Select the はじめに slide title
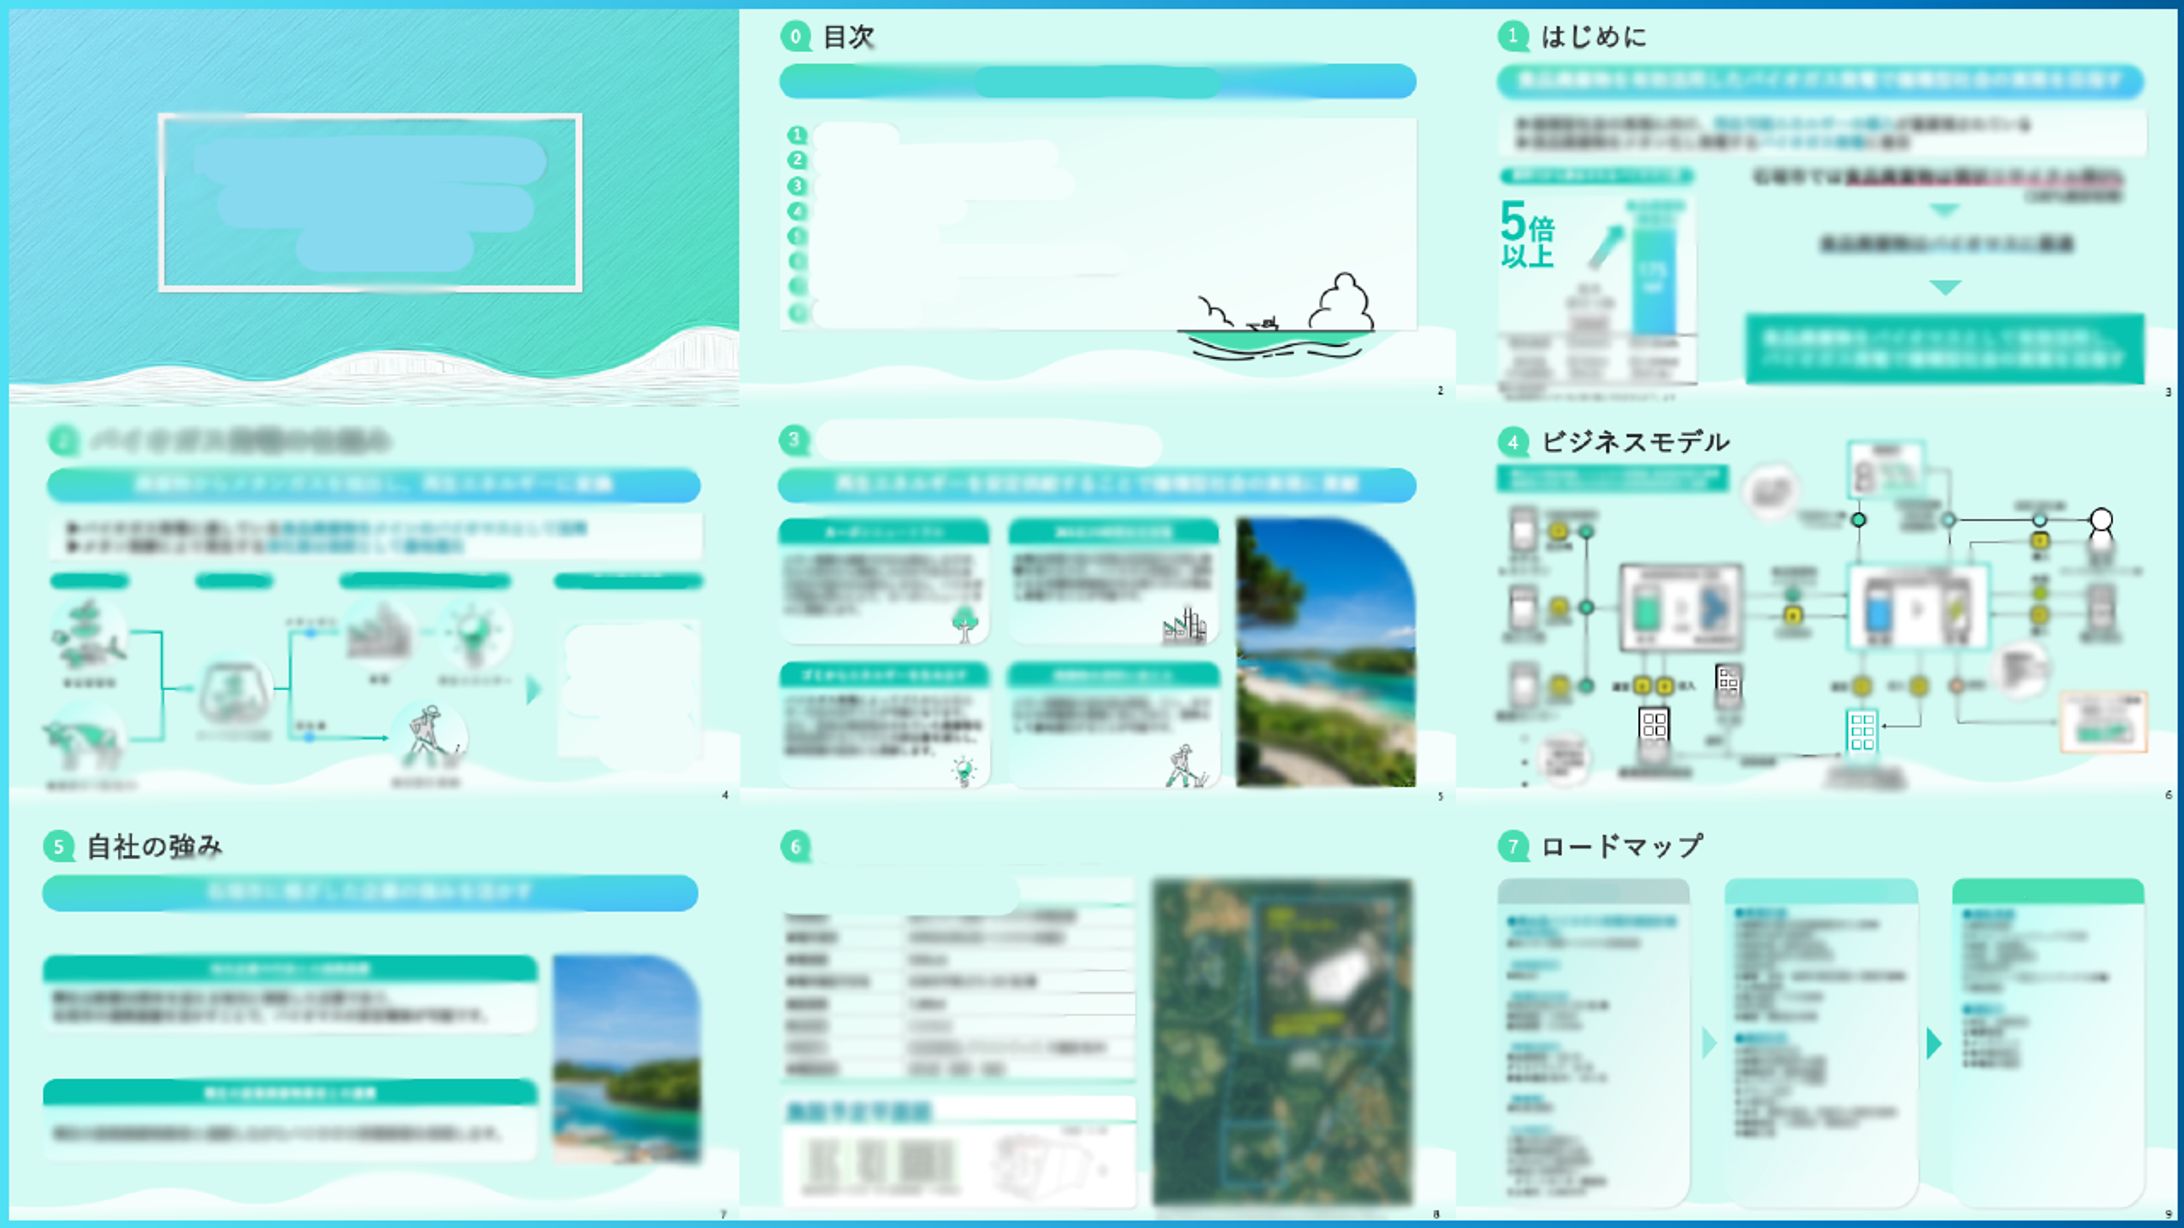This screenshot has width=2184, height=1228. click(x=1592, y=37)
